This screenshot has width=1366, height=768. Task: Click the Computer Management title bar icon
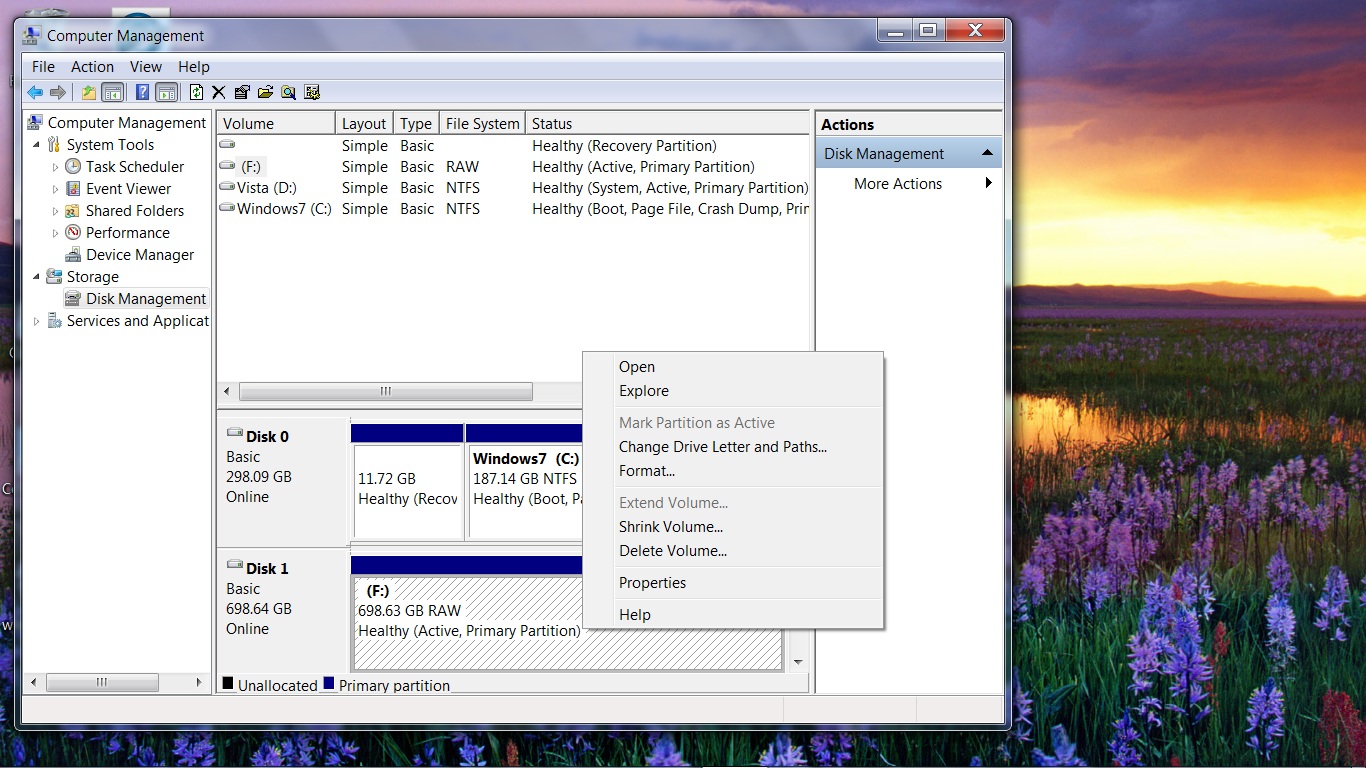(x=32, y=36)
